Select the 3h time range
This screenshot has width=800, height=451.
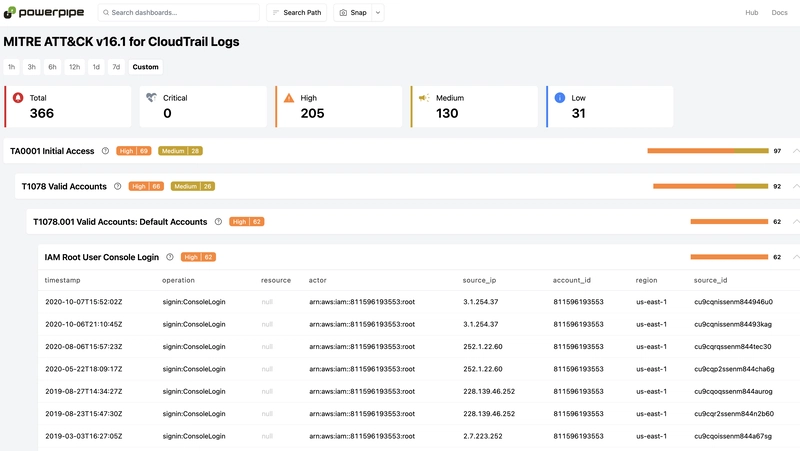click(x=32, y=67)
